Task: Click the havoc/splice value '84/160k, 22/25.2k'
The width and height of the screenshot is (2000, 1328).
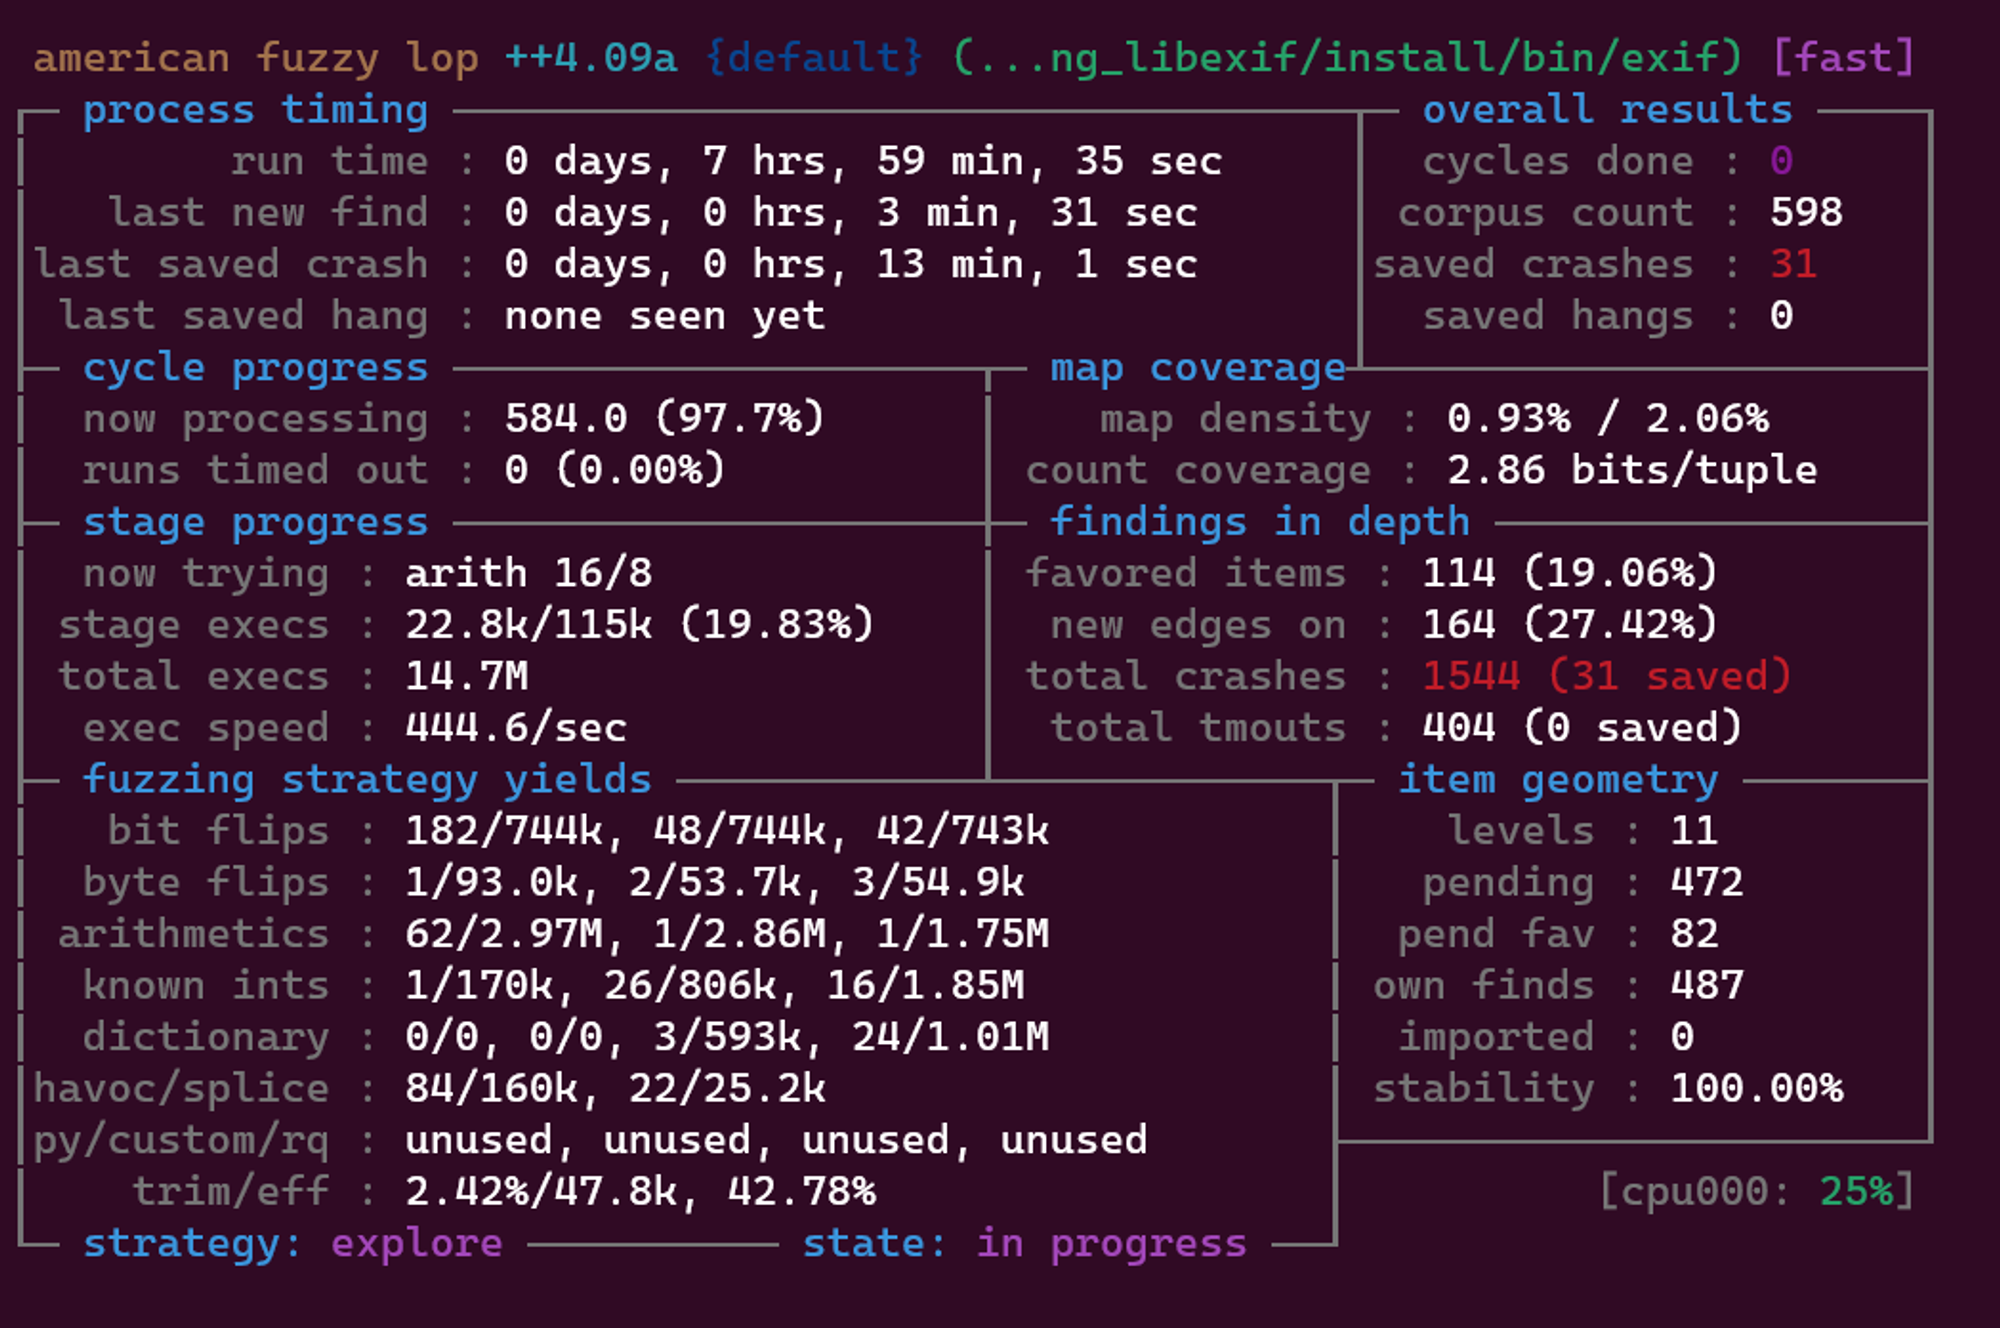Action: (616, 1089)
